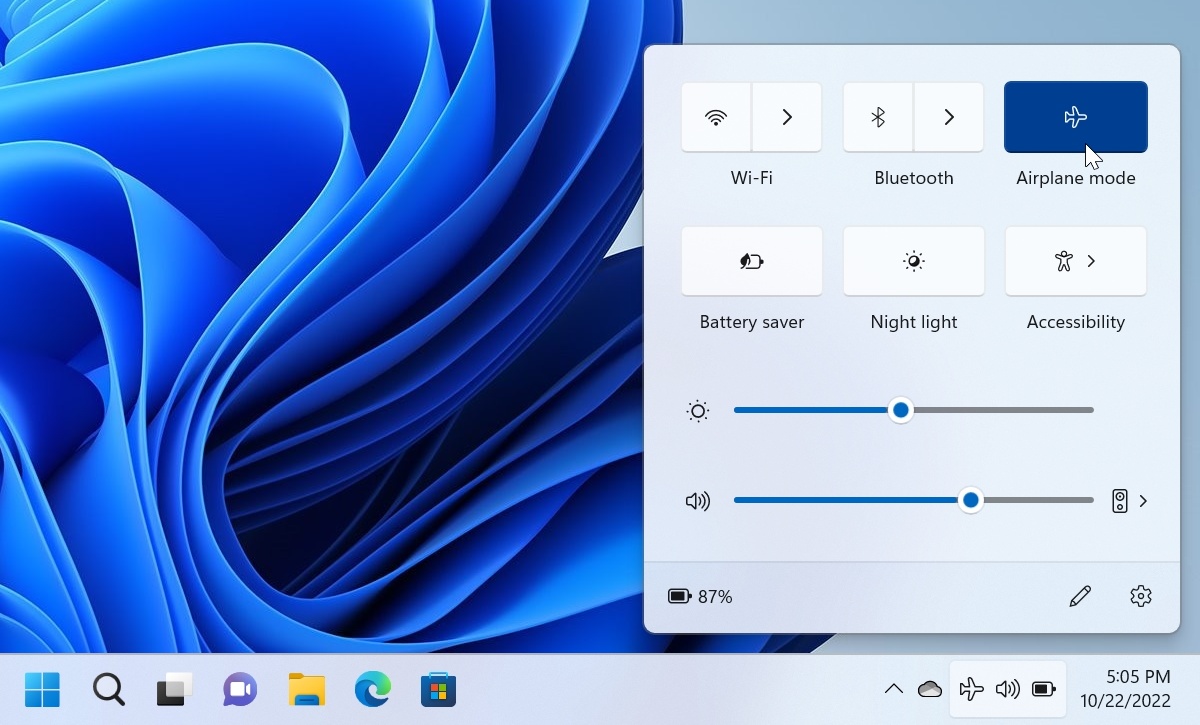
Task: Open sound output device selector
Action: 1130,501
